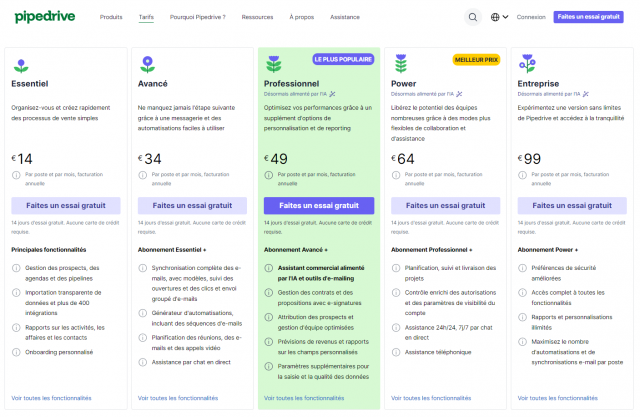Click header Faites un essai gratuit button
The height and width of the screenshot is (417, 640).
pyautogui.click(x=588, y=17)
